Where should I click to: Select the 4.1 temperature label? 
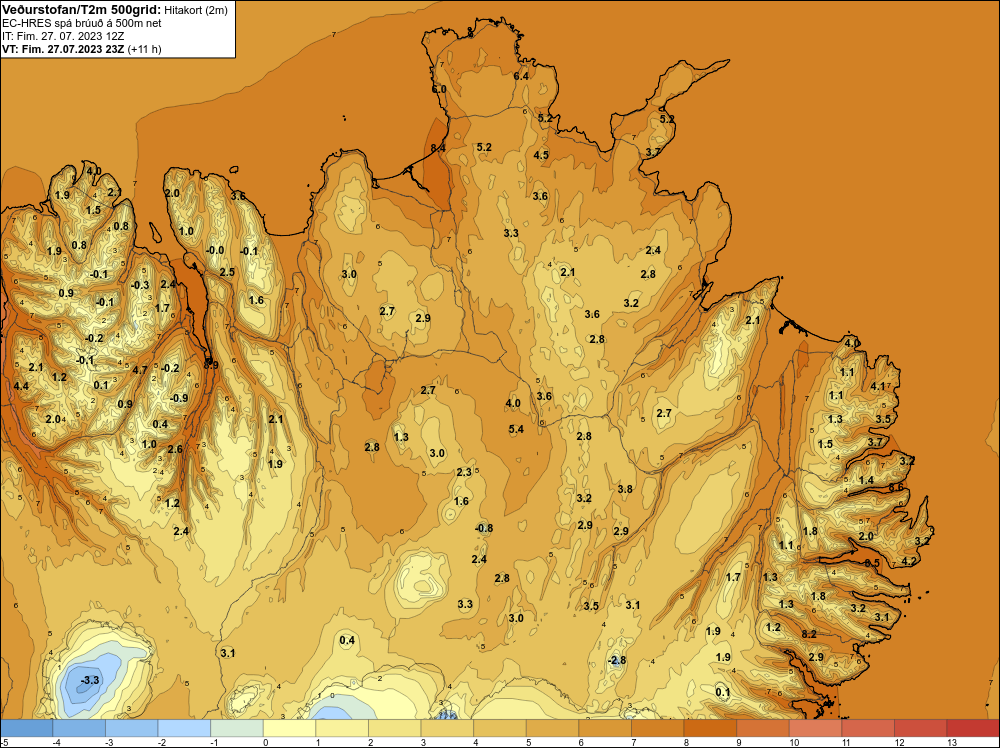coord(878,386)
